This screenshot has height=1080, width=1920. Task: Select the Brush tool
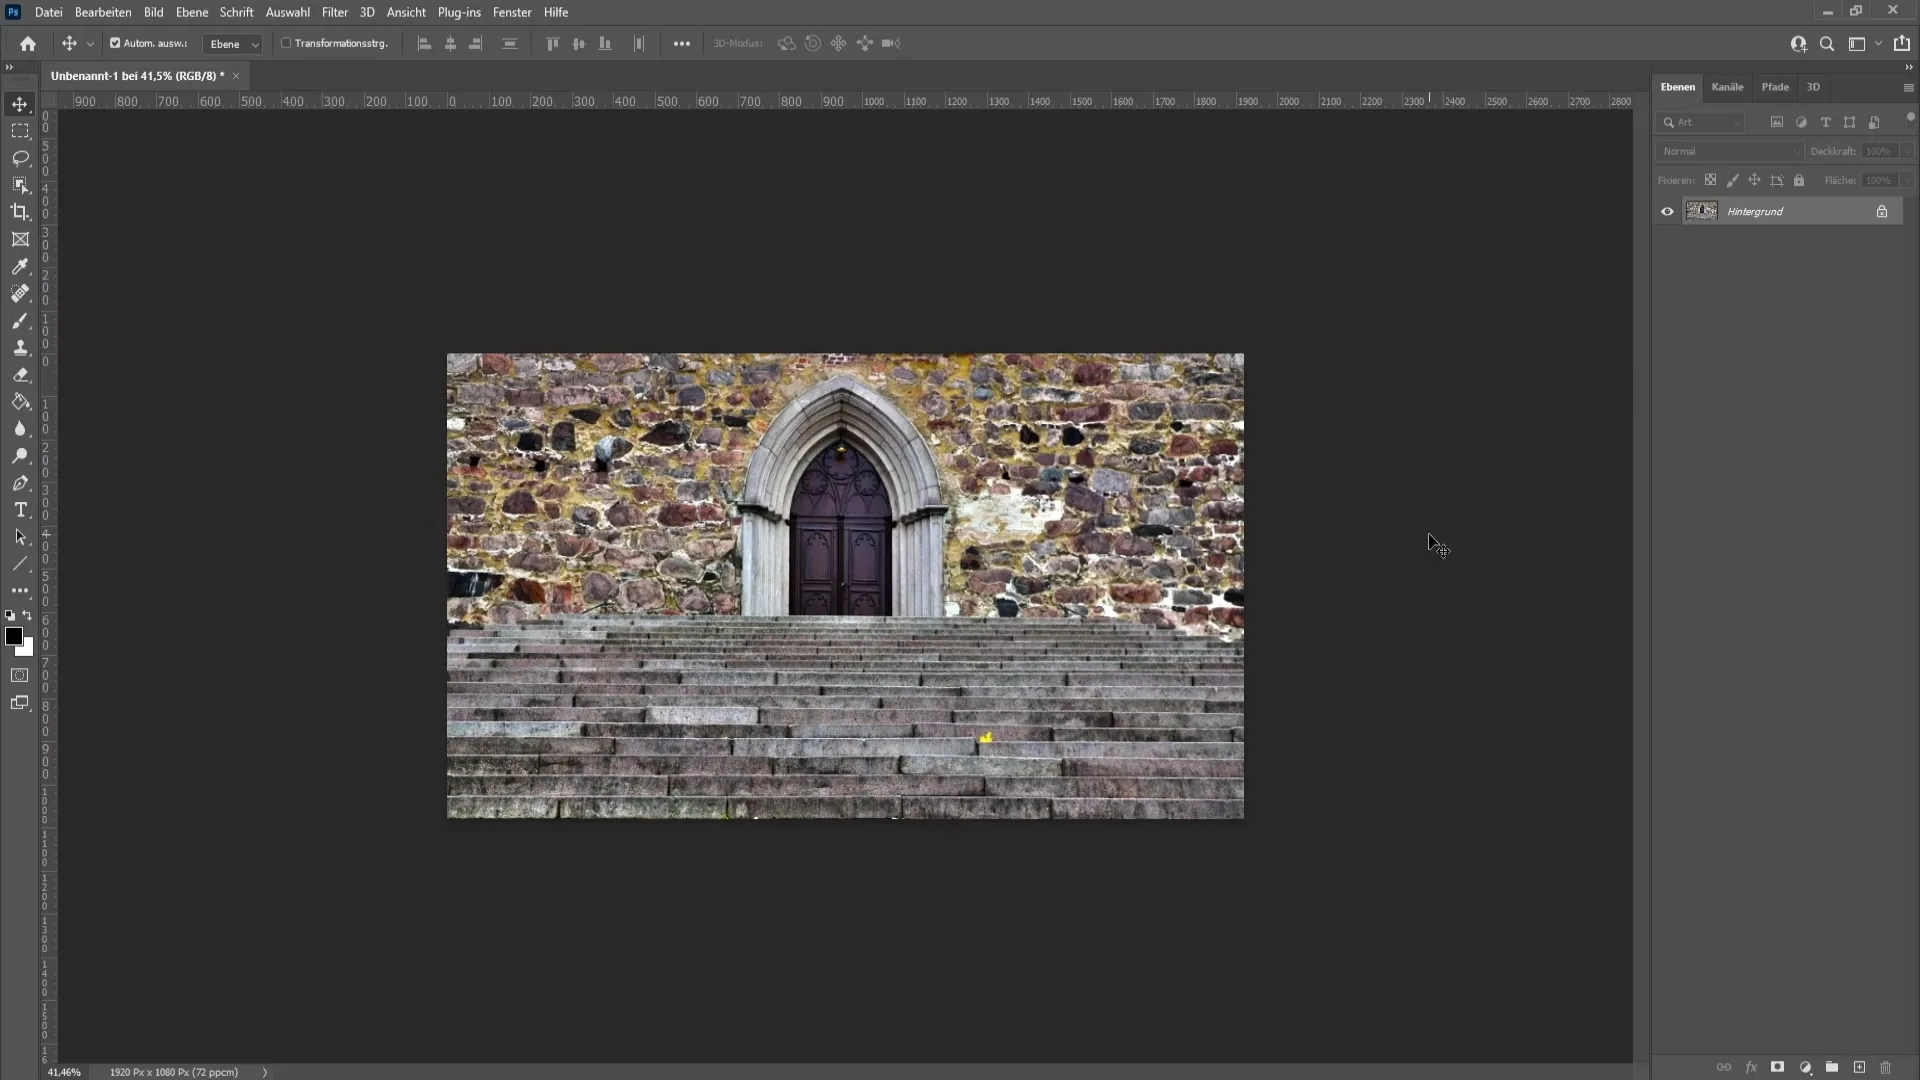[x=18, y=320]
